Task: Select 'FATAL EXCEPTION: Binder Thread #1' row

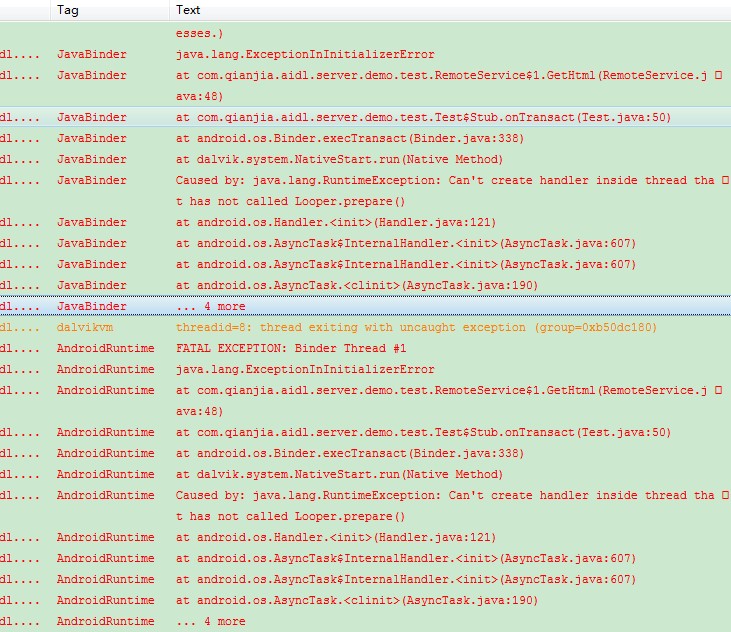Action: [x=366, y=348]
